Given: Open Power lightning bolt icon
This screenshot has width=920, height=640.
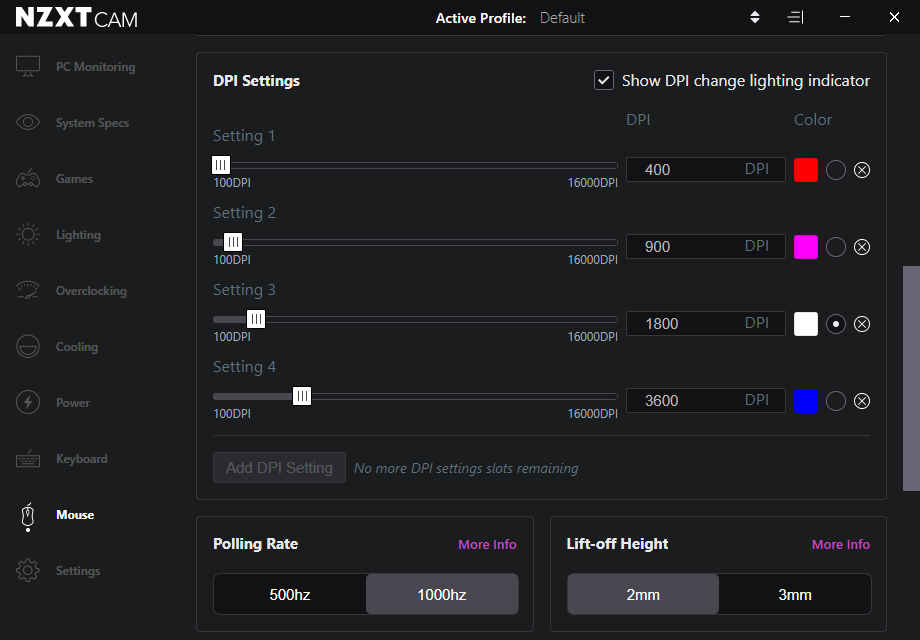Looking at the screenshot, I should (x=28, y=402).
